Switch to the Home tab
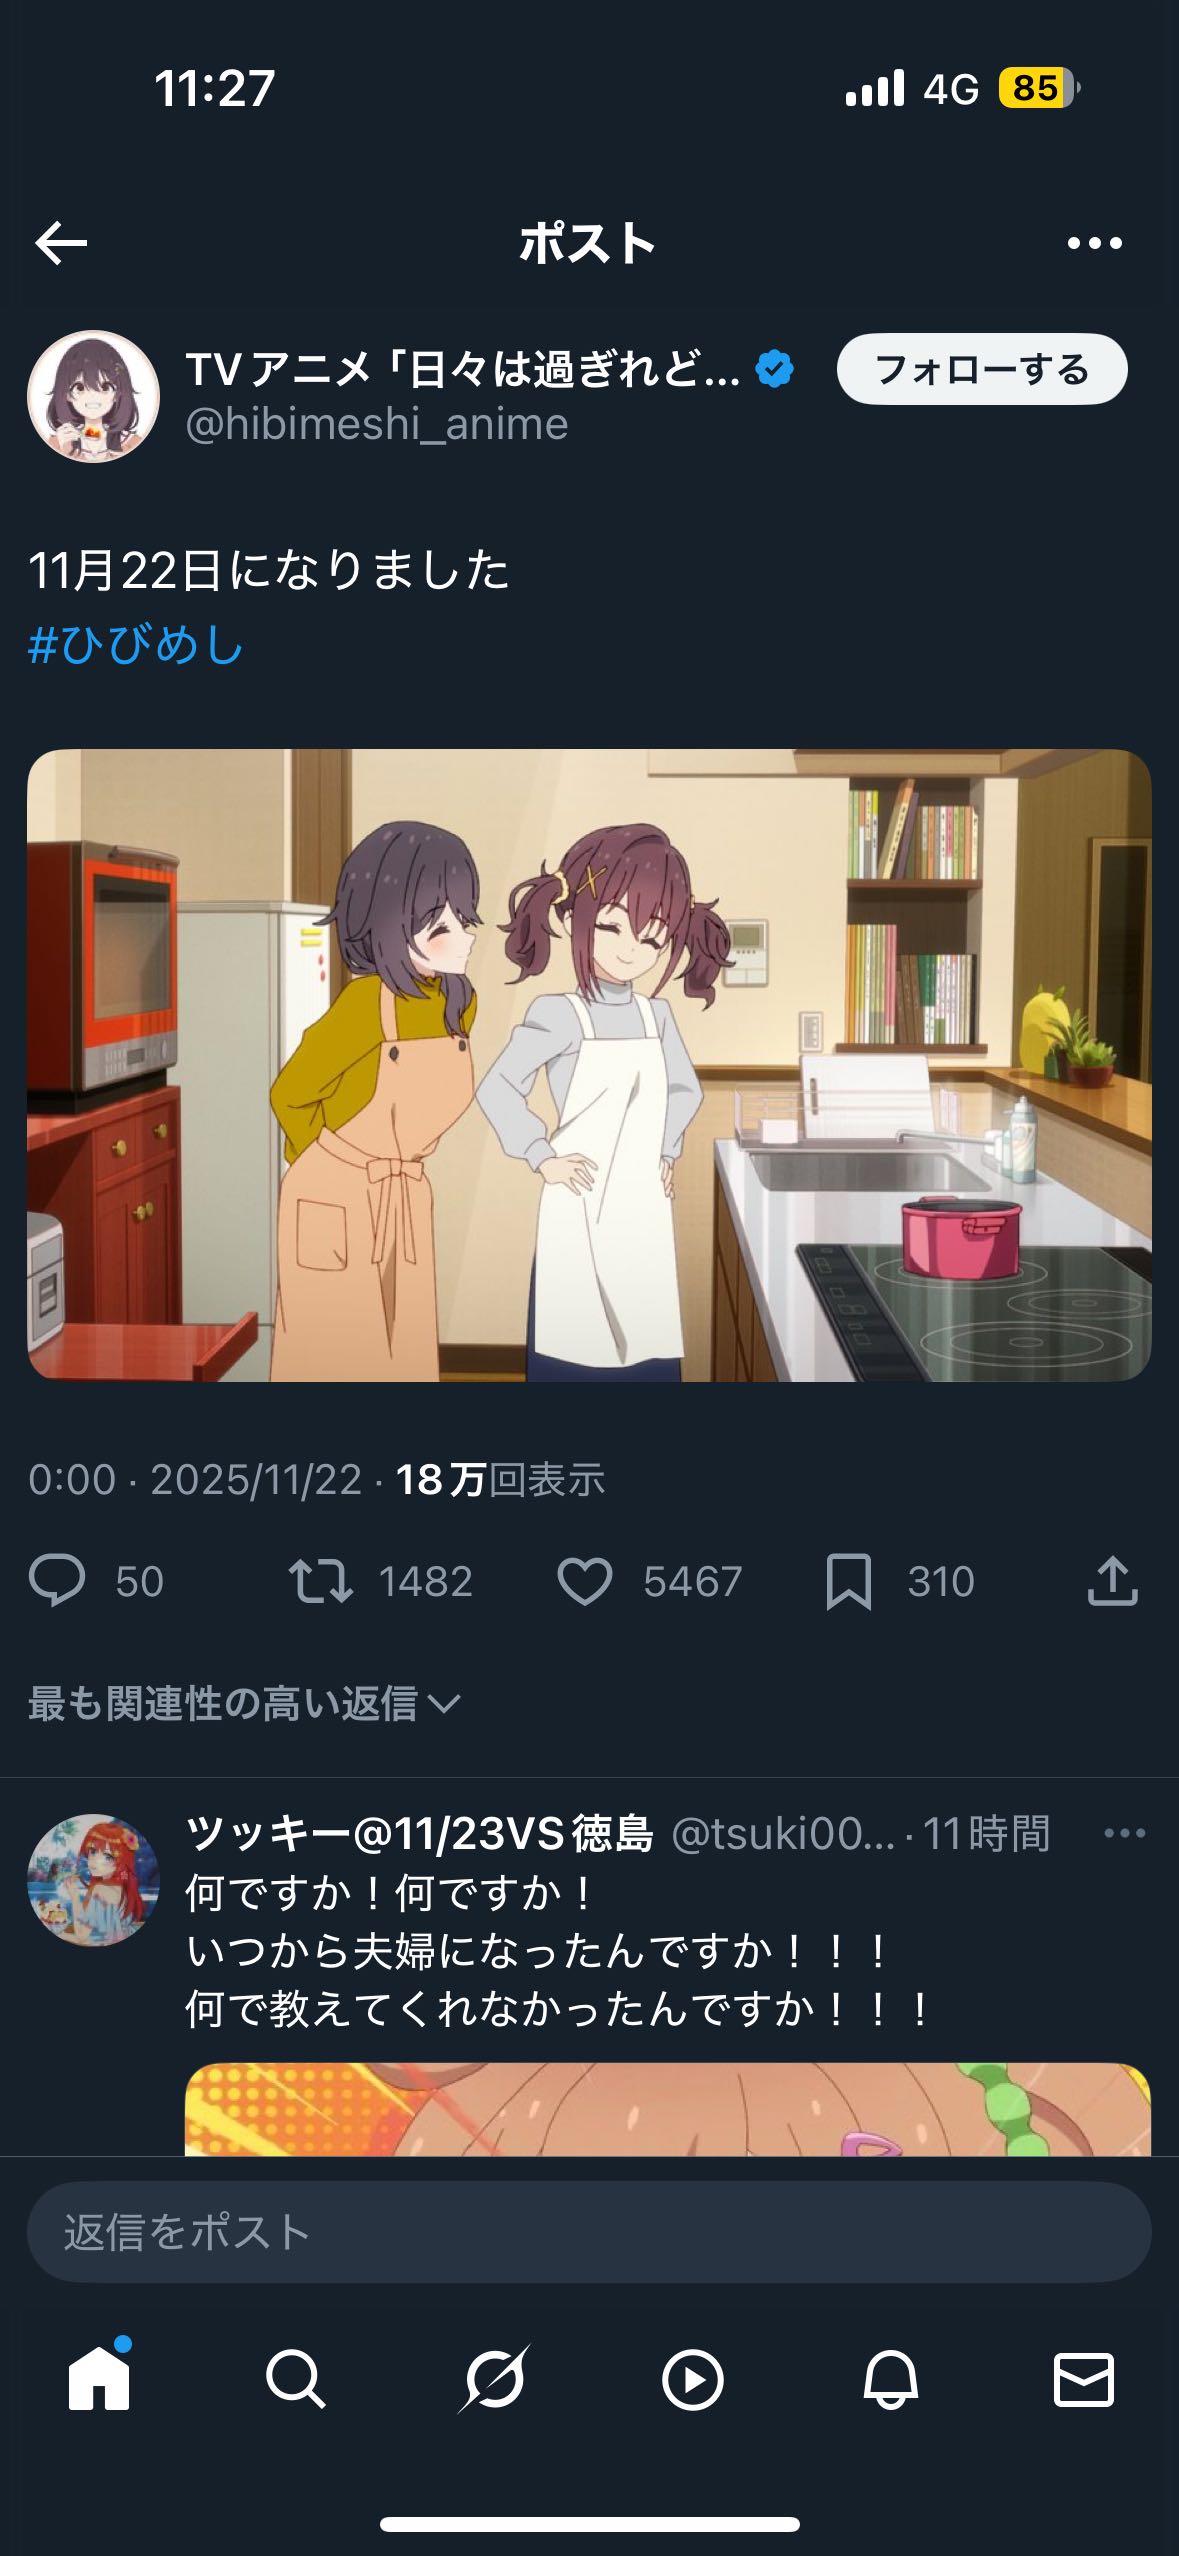This screenshot has height=2556, width=1179. coord(99,2379)
